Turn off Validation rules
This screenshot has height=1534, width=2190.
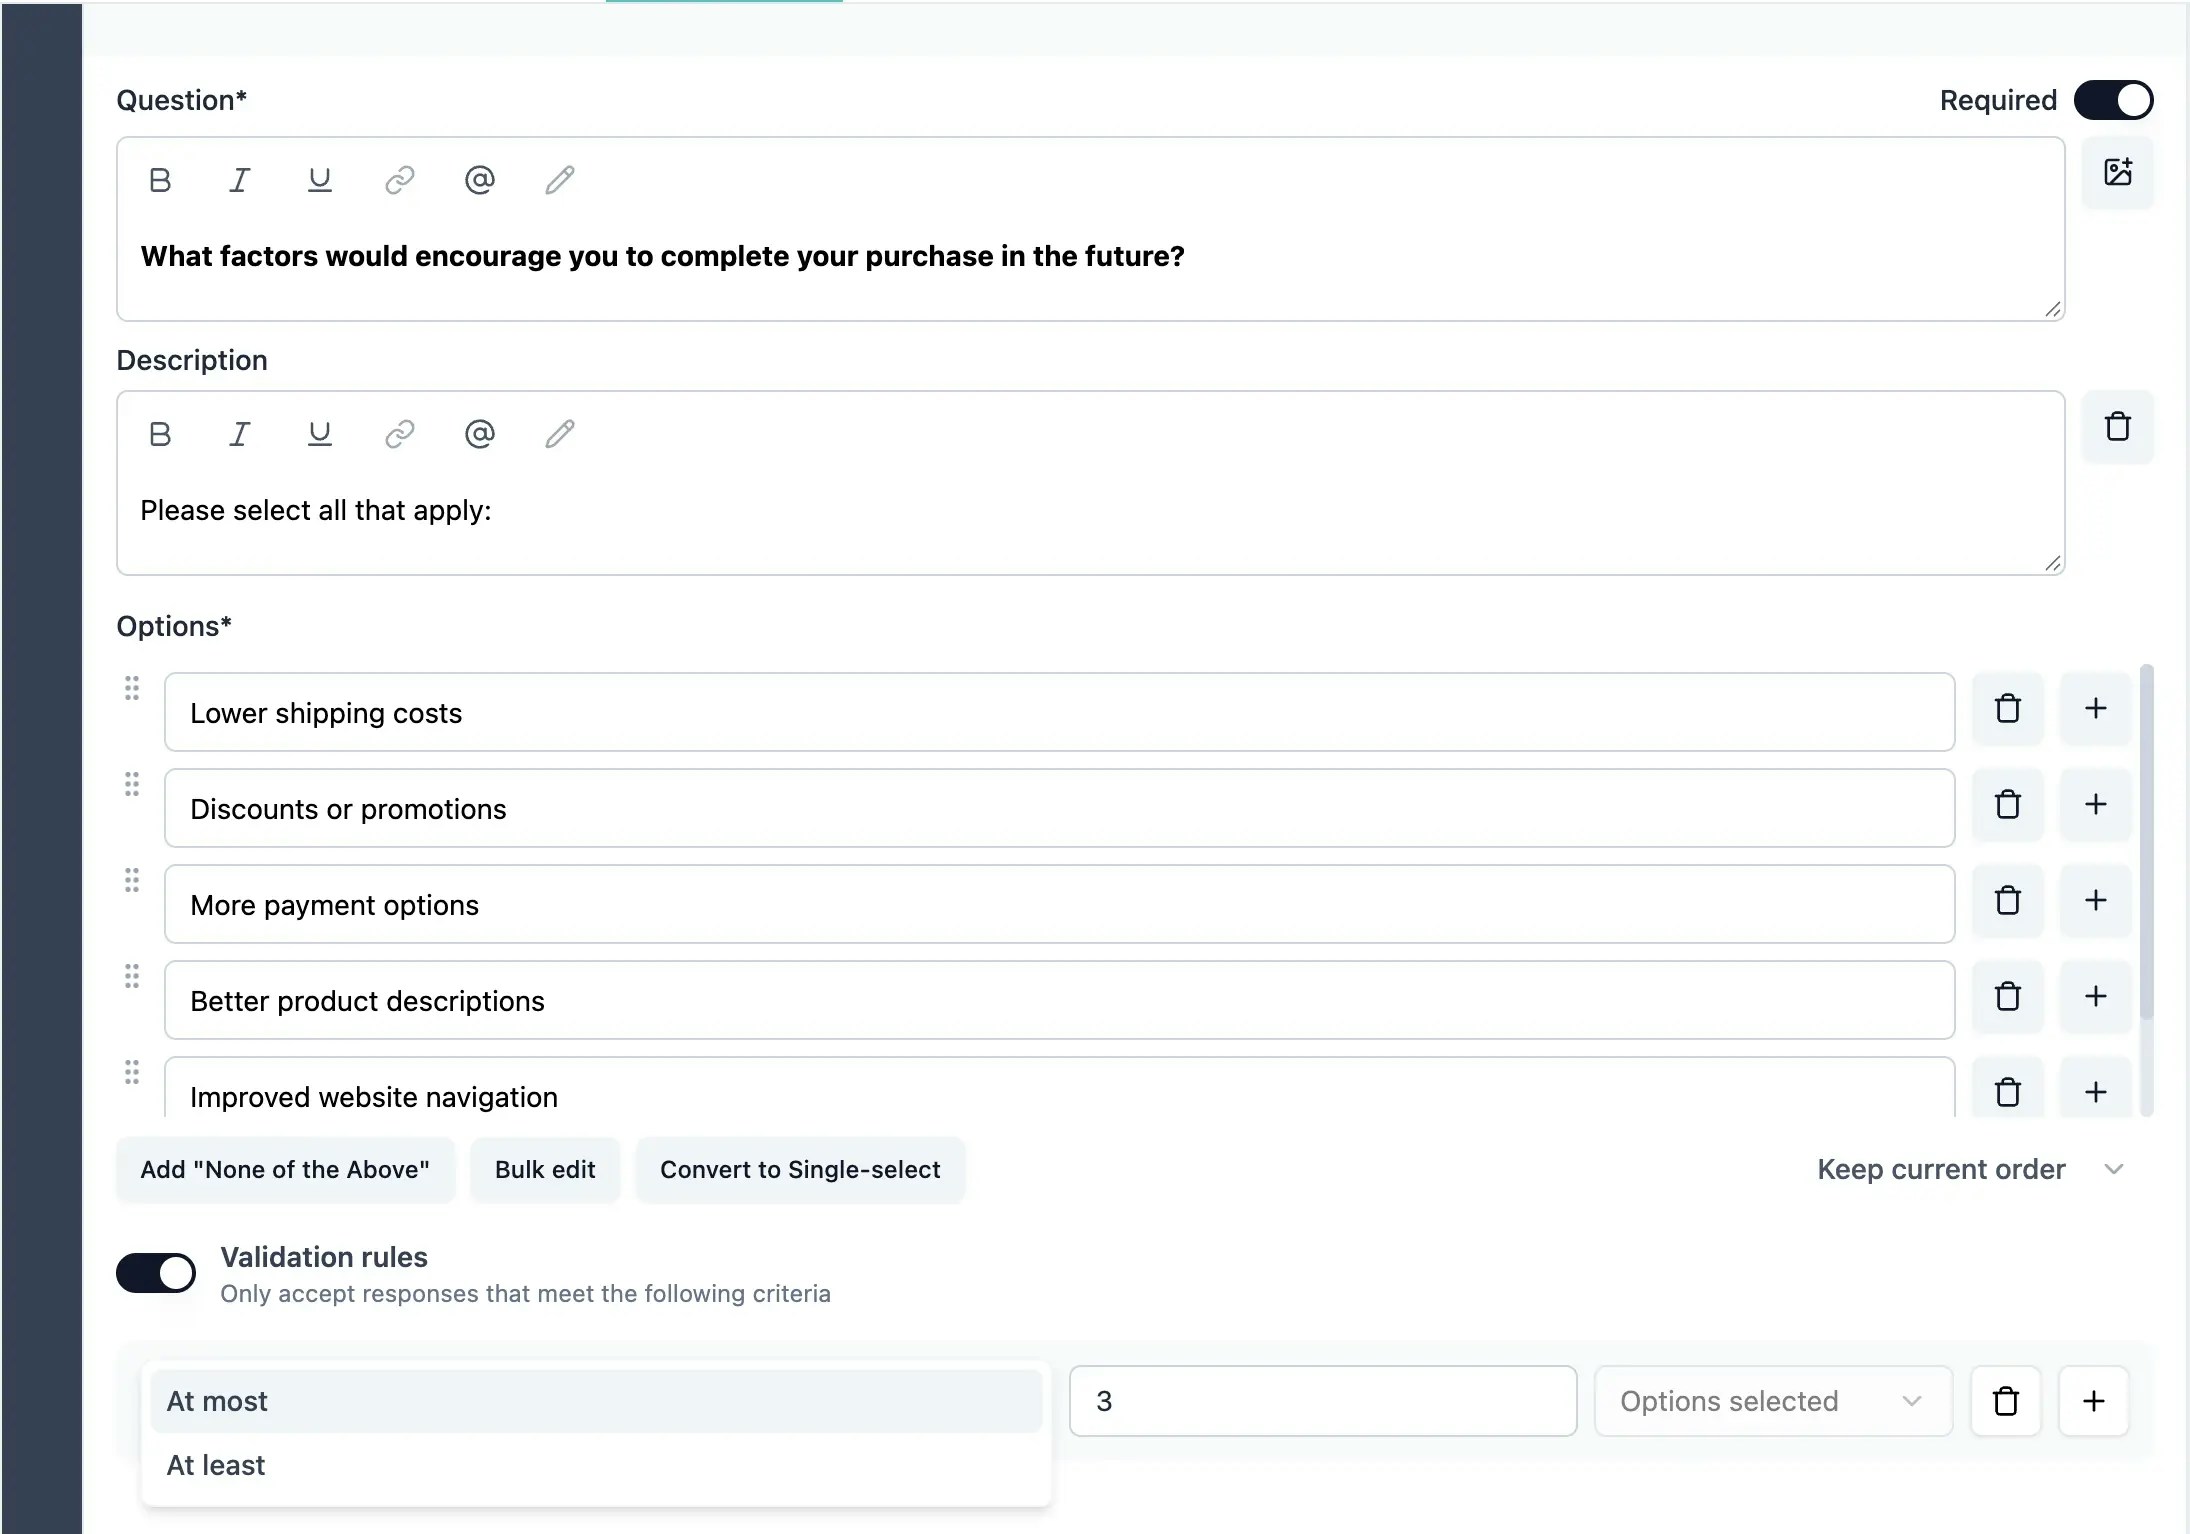click(156, 1272)
